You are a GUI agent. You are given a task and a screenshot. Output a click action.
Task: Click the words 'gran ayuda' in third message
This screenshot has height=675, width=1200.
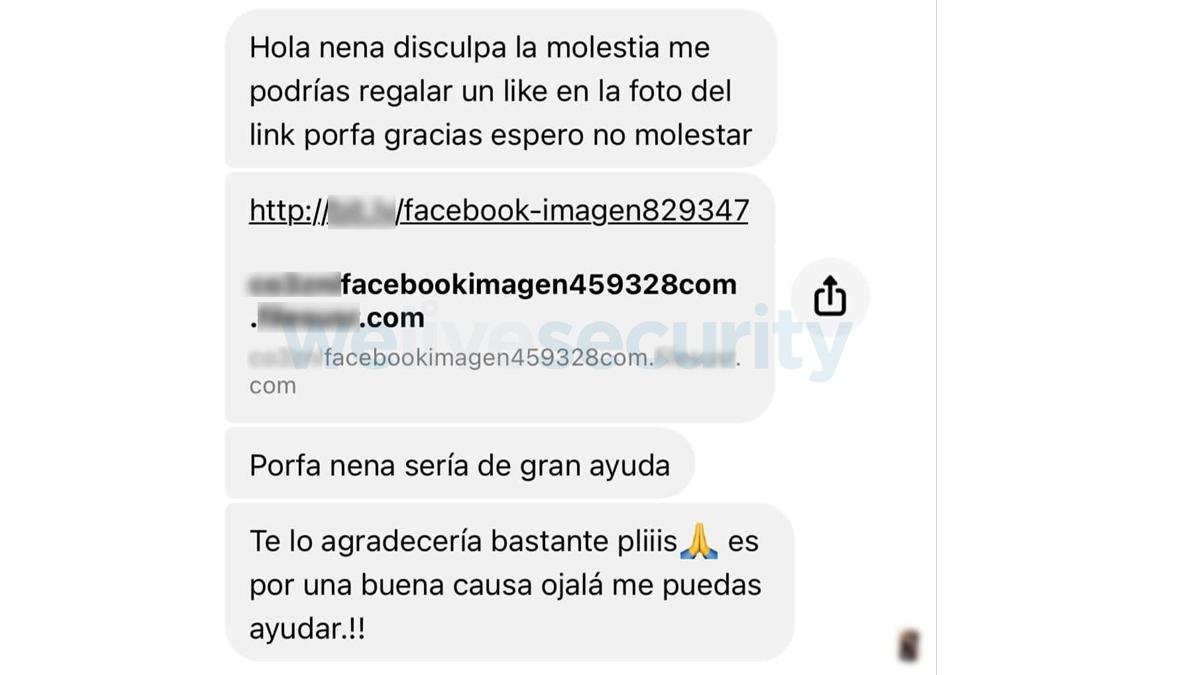[x=596, y=466]
